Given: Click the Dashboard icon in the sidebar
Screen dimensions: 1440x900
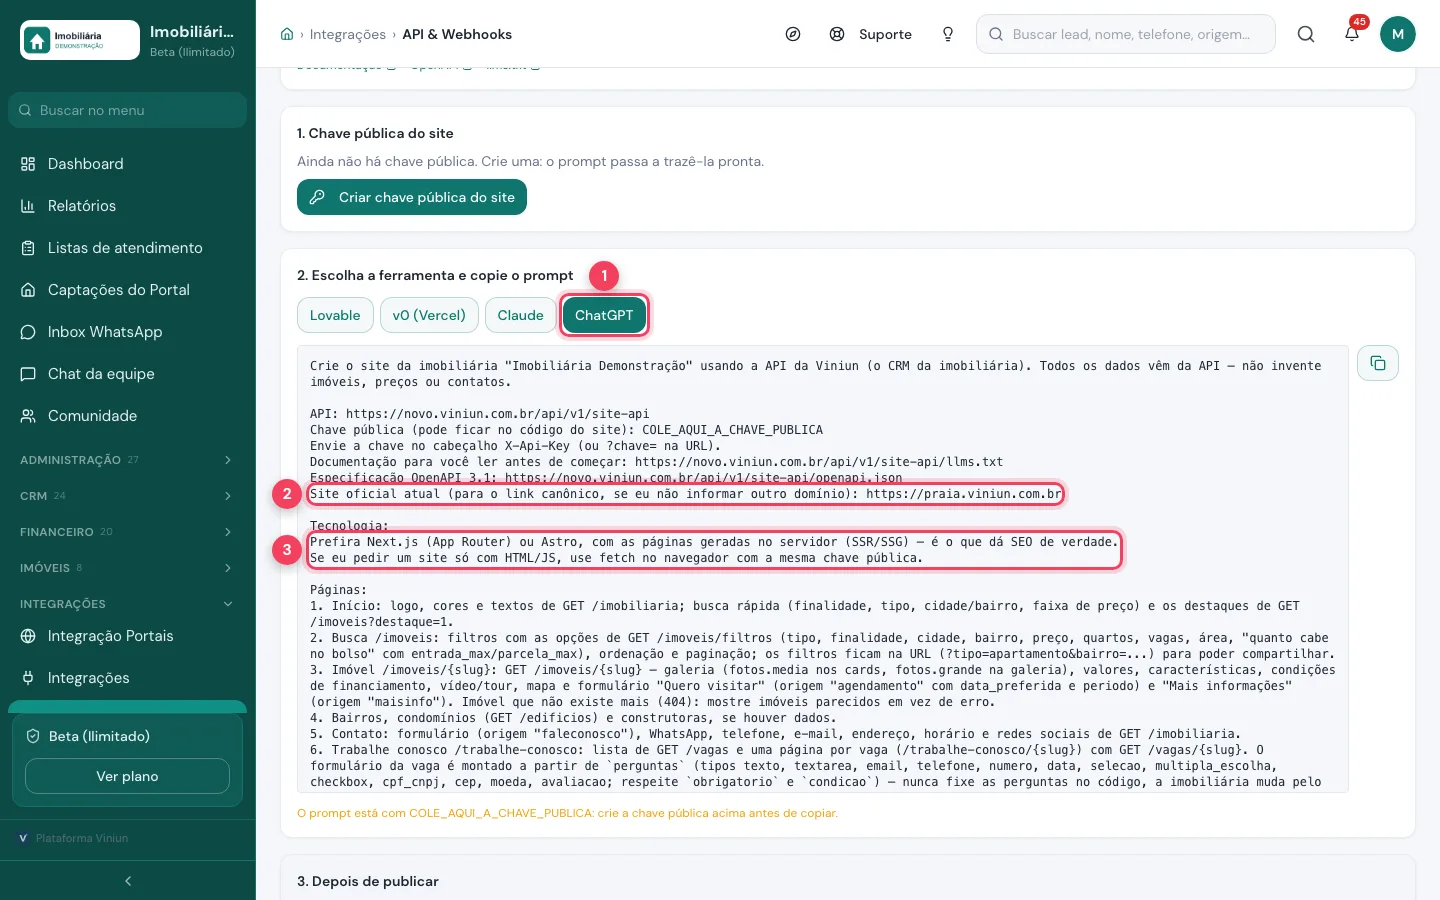Looking at the screenshot, I should click(28, 164).
